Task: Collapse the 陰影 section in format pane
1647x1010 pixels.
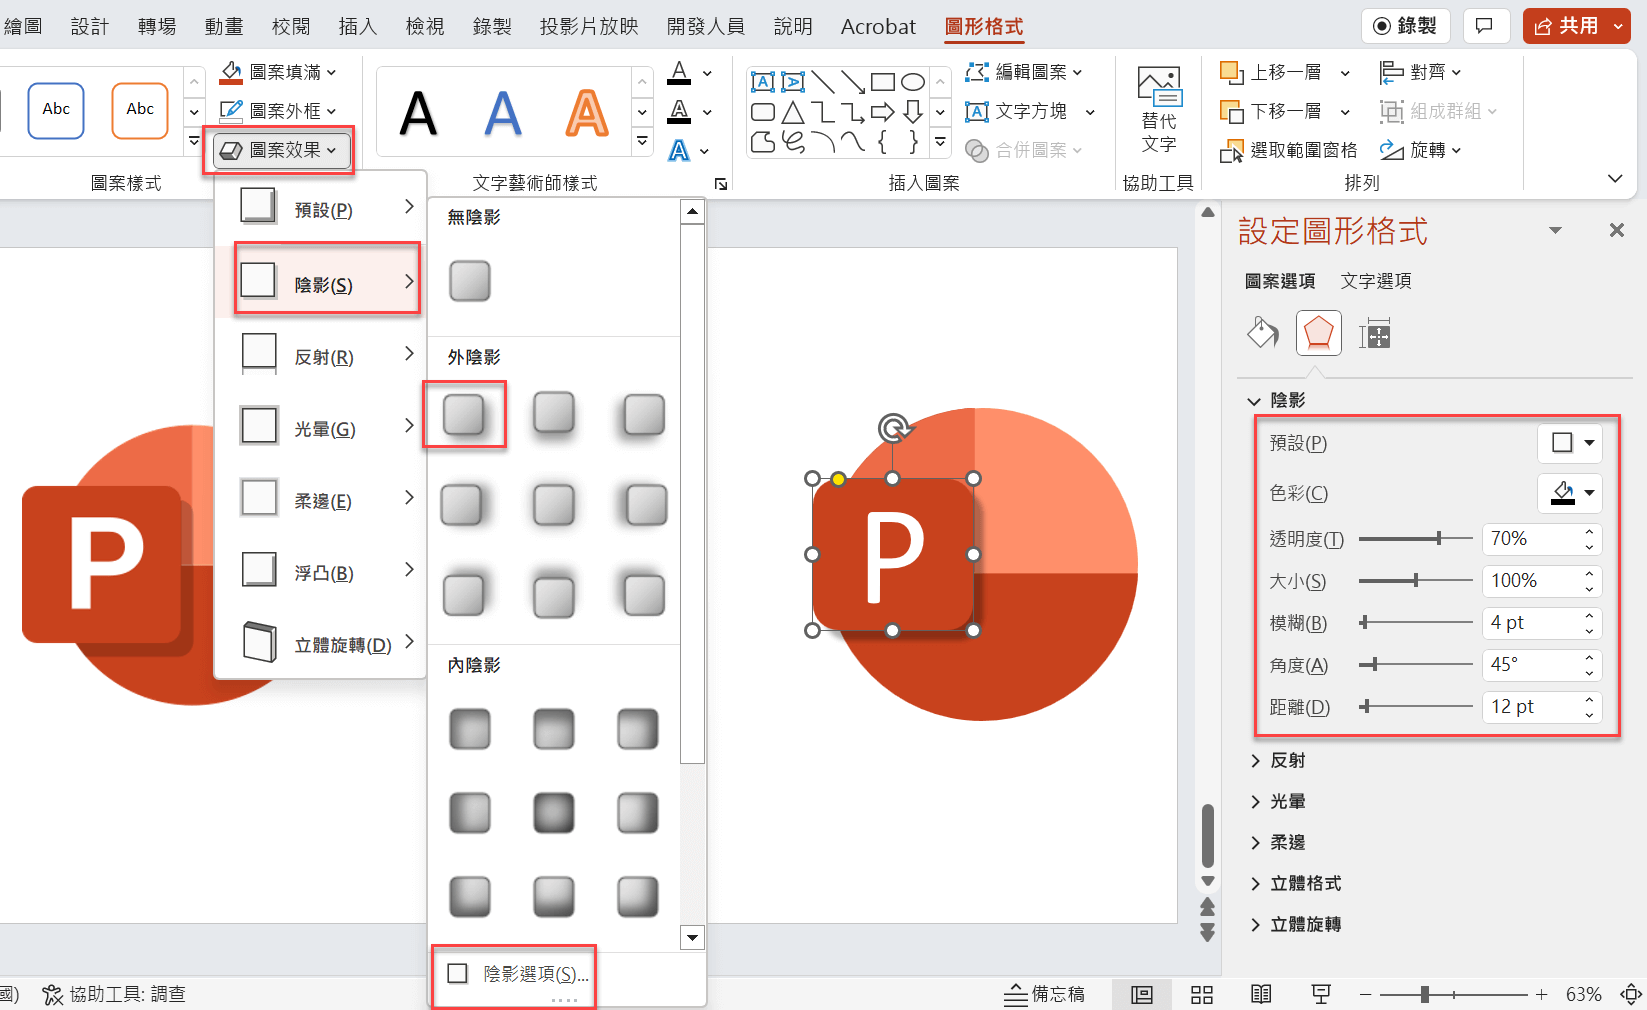Action: pyautogui.click(x=1278, y=400)
